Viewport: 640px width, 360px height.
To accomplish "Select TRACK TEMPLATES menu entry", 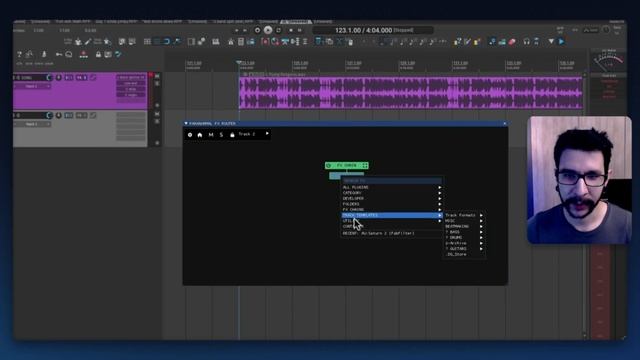I will pyautogui.click(x=391, y=215).
